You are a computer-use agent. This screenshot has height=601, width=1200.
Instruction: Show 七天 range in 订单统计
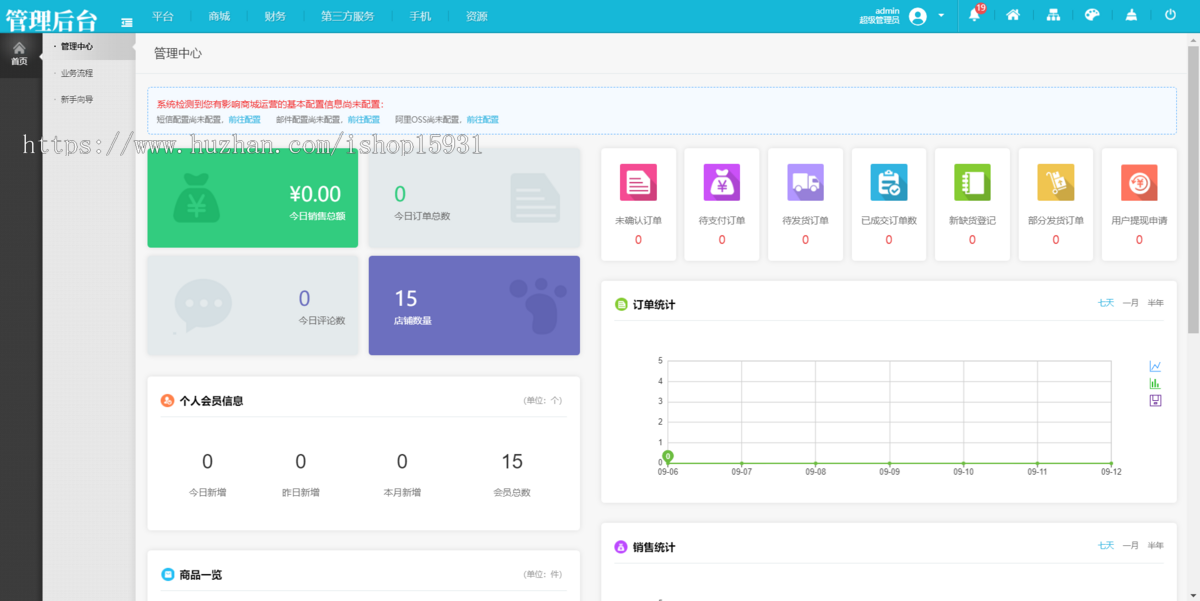(1106, 302)
